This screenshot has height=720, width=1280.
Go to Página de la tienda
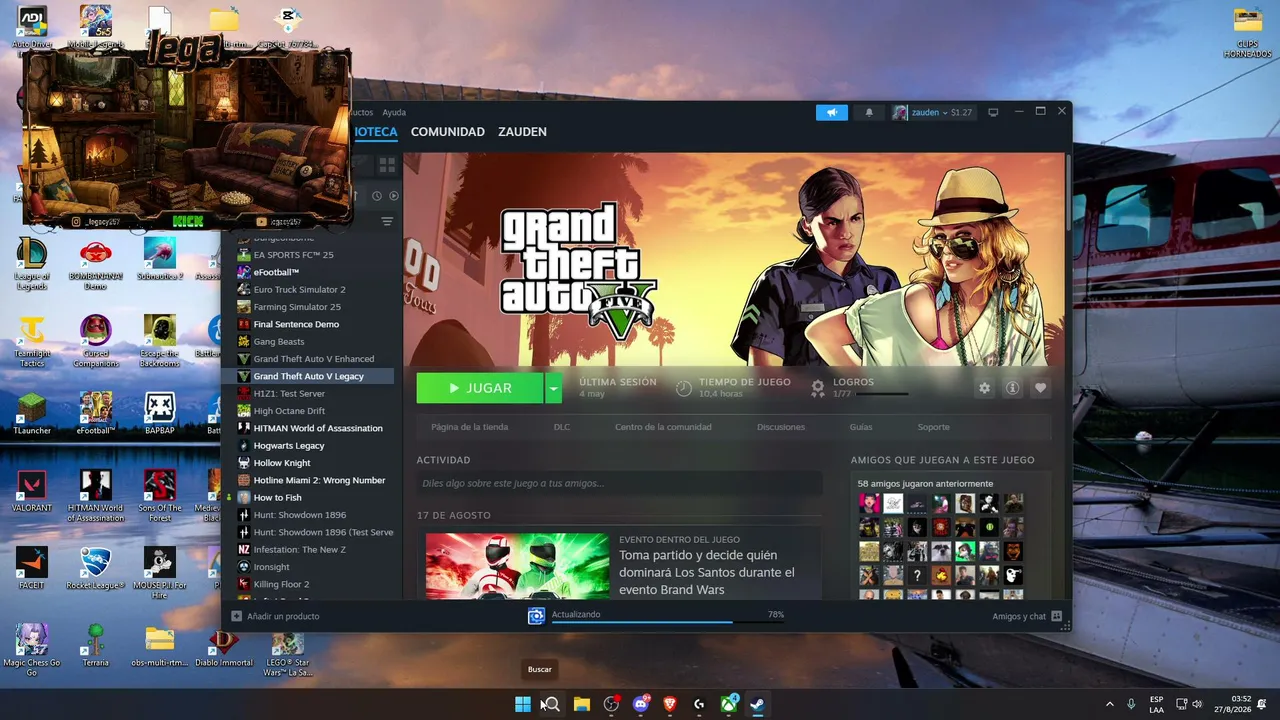tap(470, 427)
